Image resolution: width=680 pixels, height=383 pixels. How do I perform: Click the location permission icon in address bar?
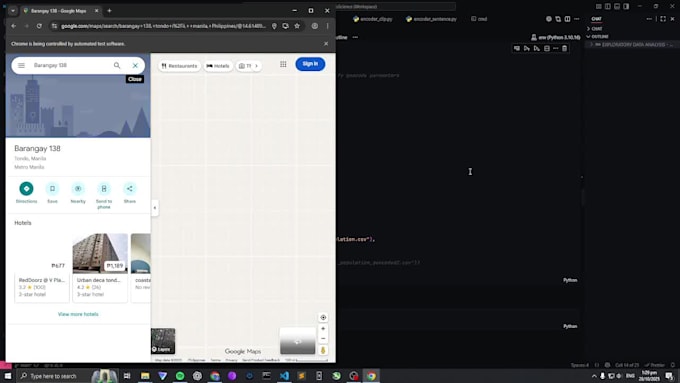[274, 26]
